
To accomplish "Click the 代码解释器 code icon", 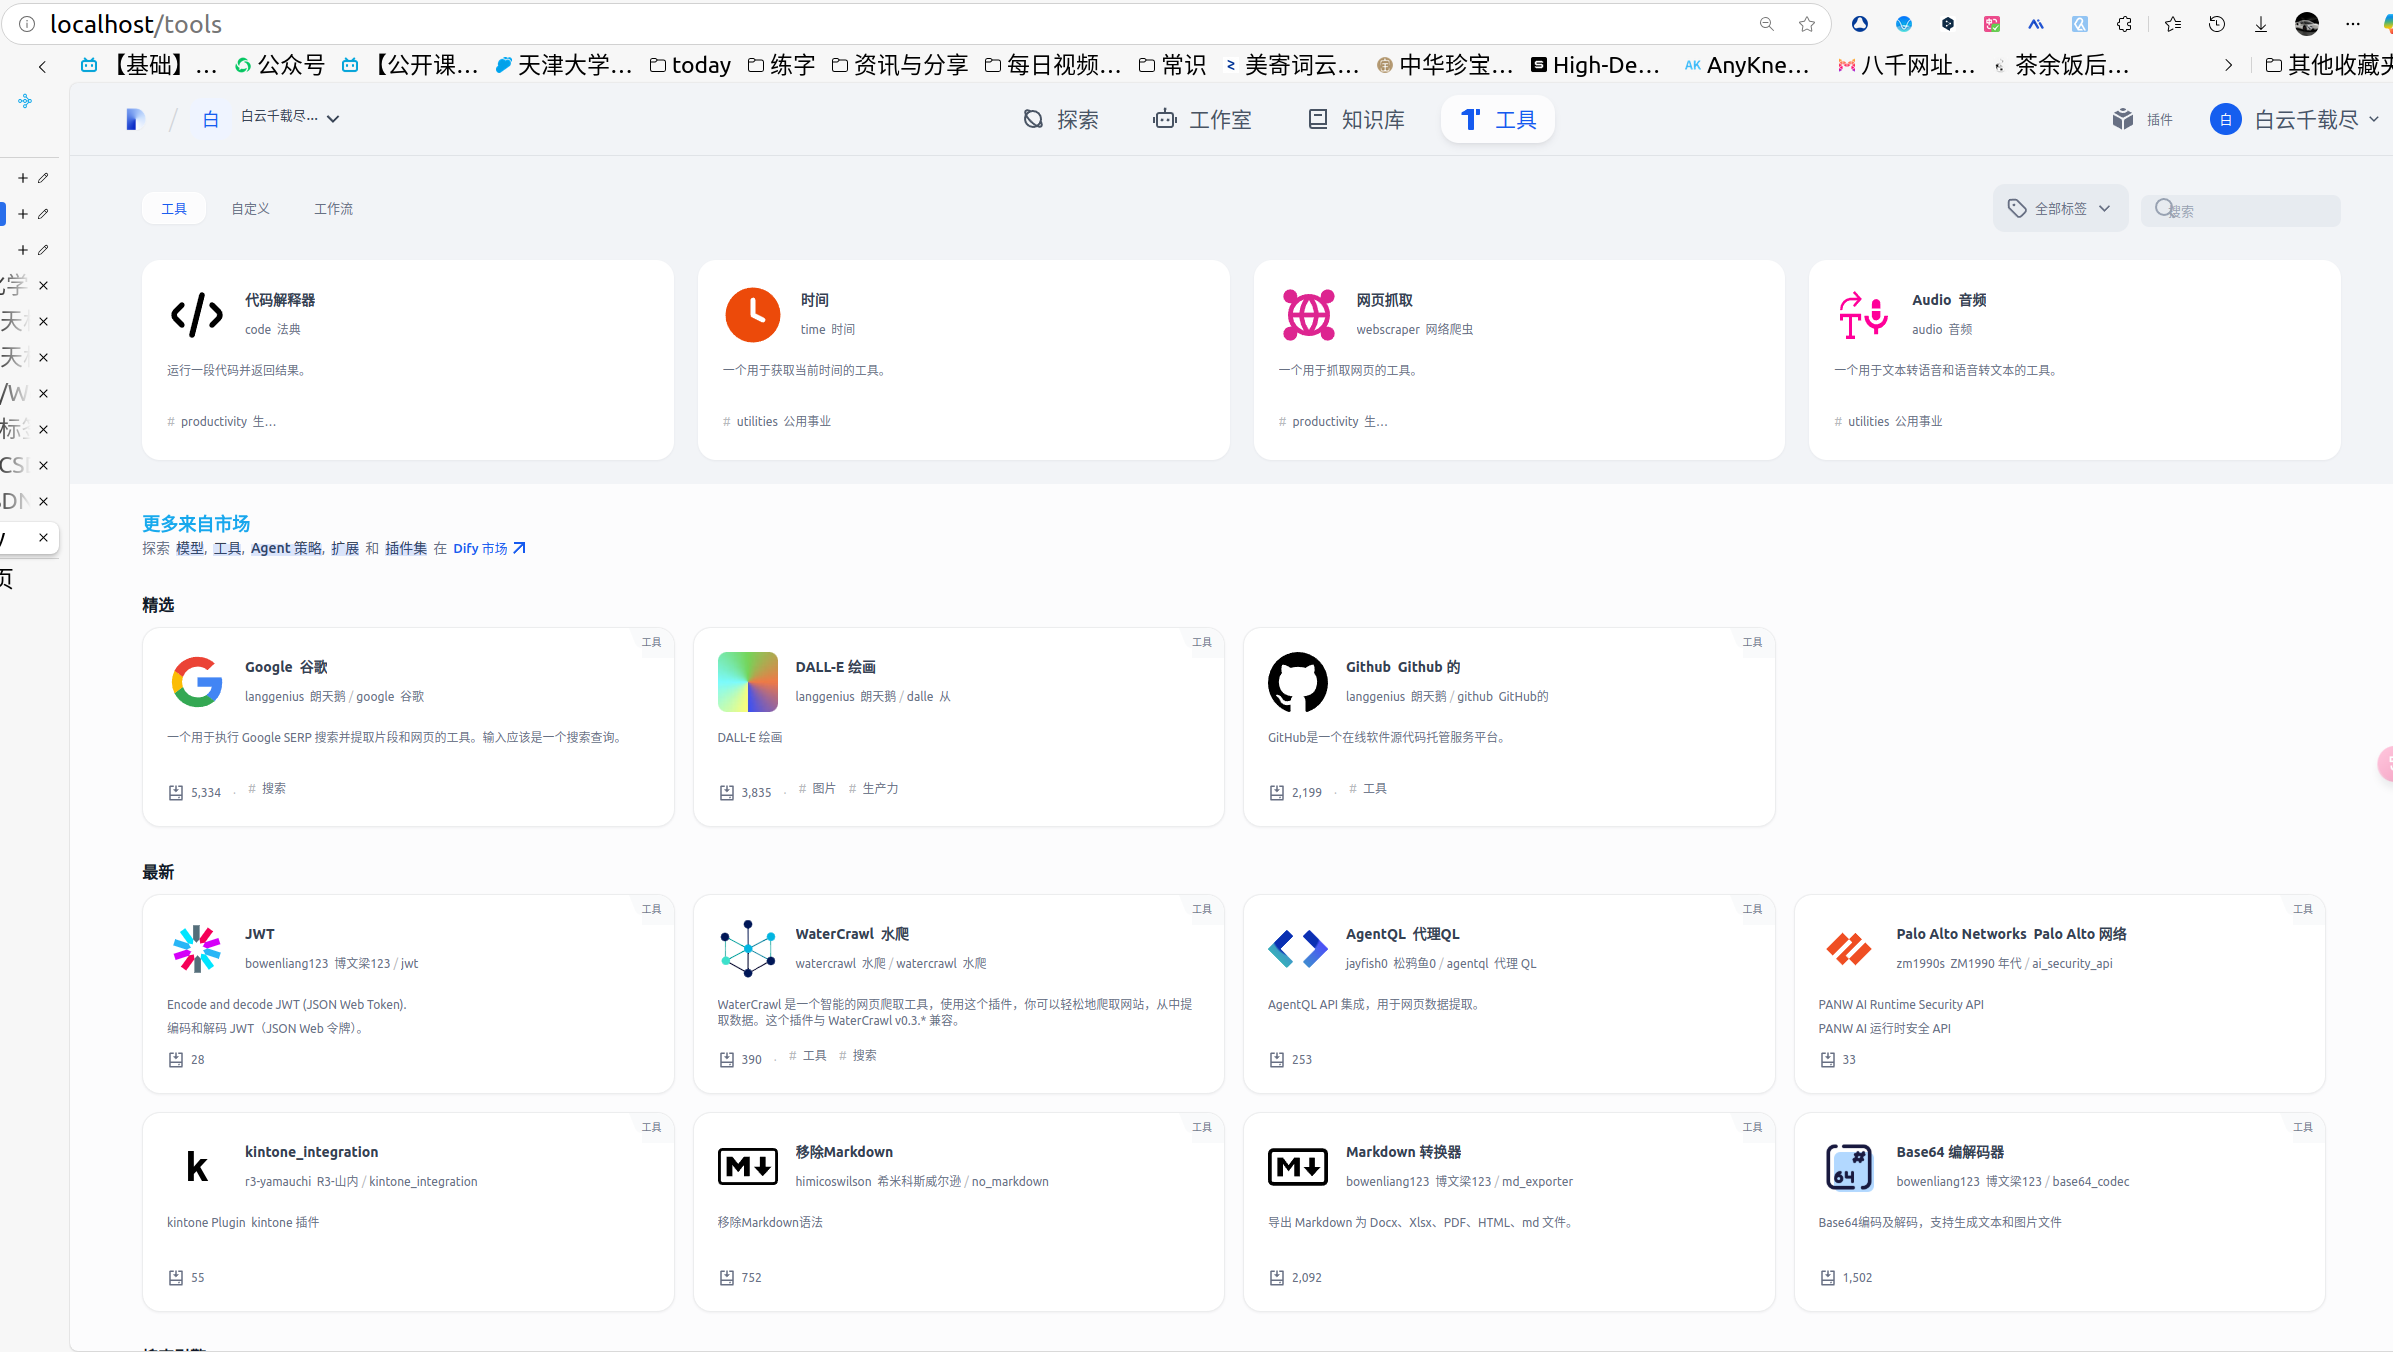I will [196, 315].
